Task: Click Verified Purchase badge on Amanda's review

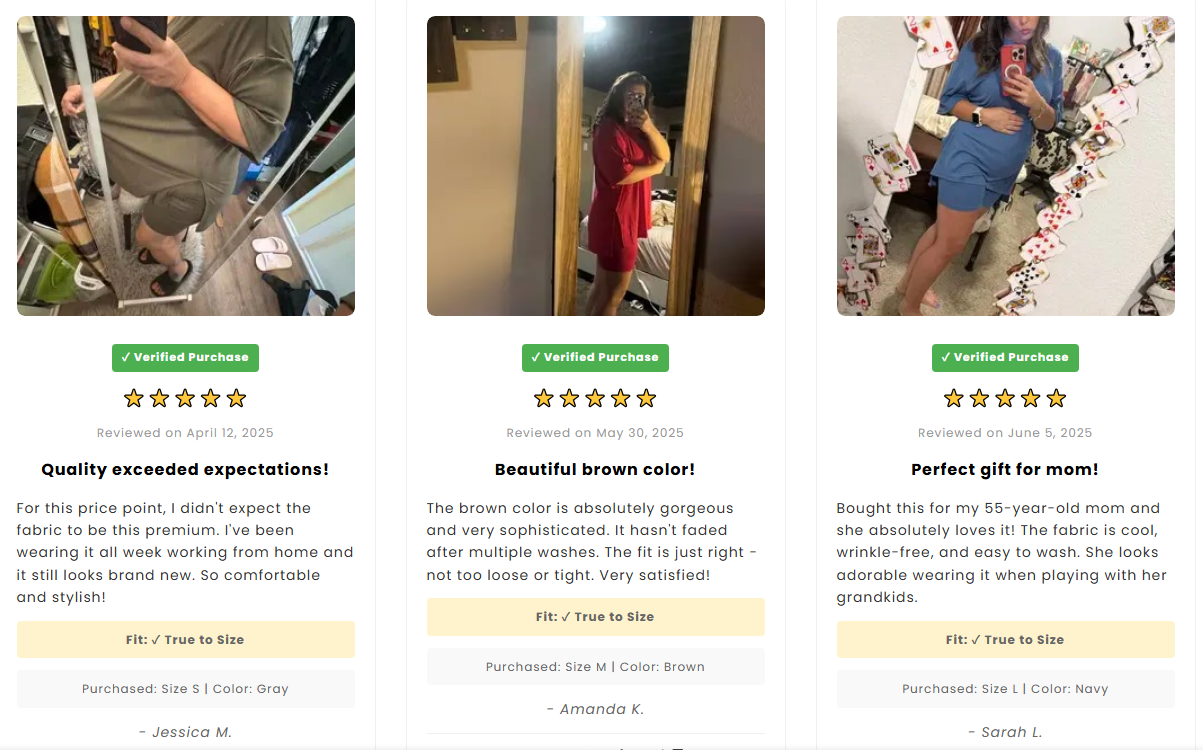Action: point(595,358)
